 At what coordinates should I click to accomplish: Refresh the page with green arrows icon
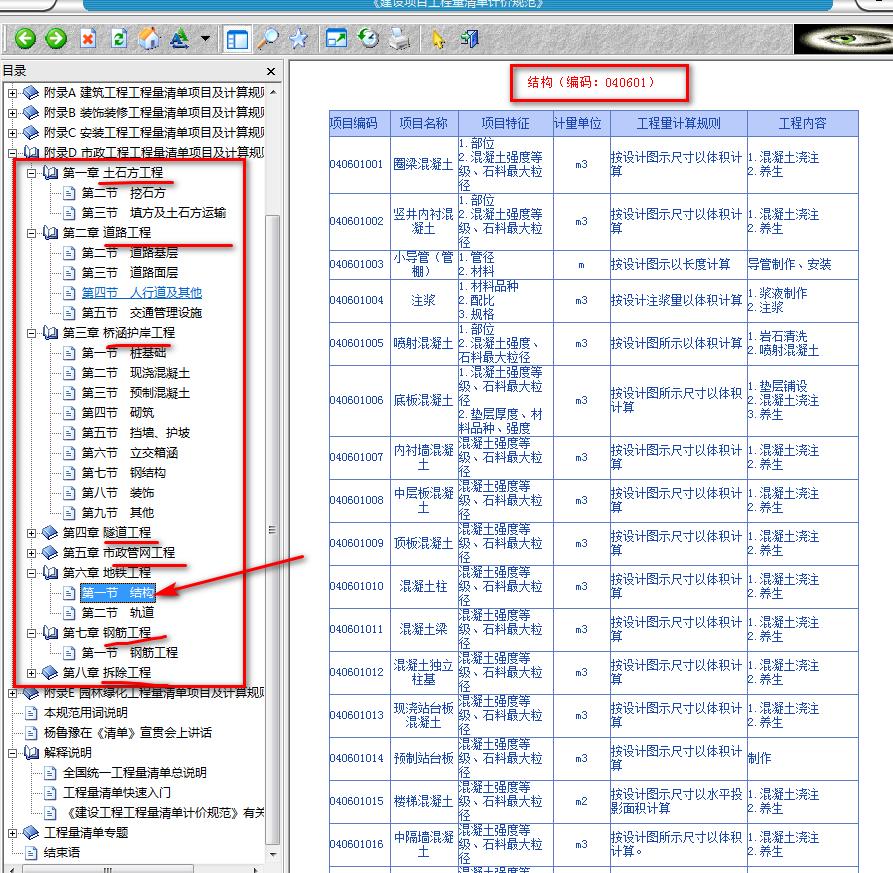[x=118, y=39]
